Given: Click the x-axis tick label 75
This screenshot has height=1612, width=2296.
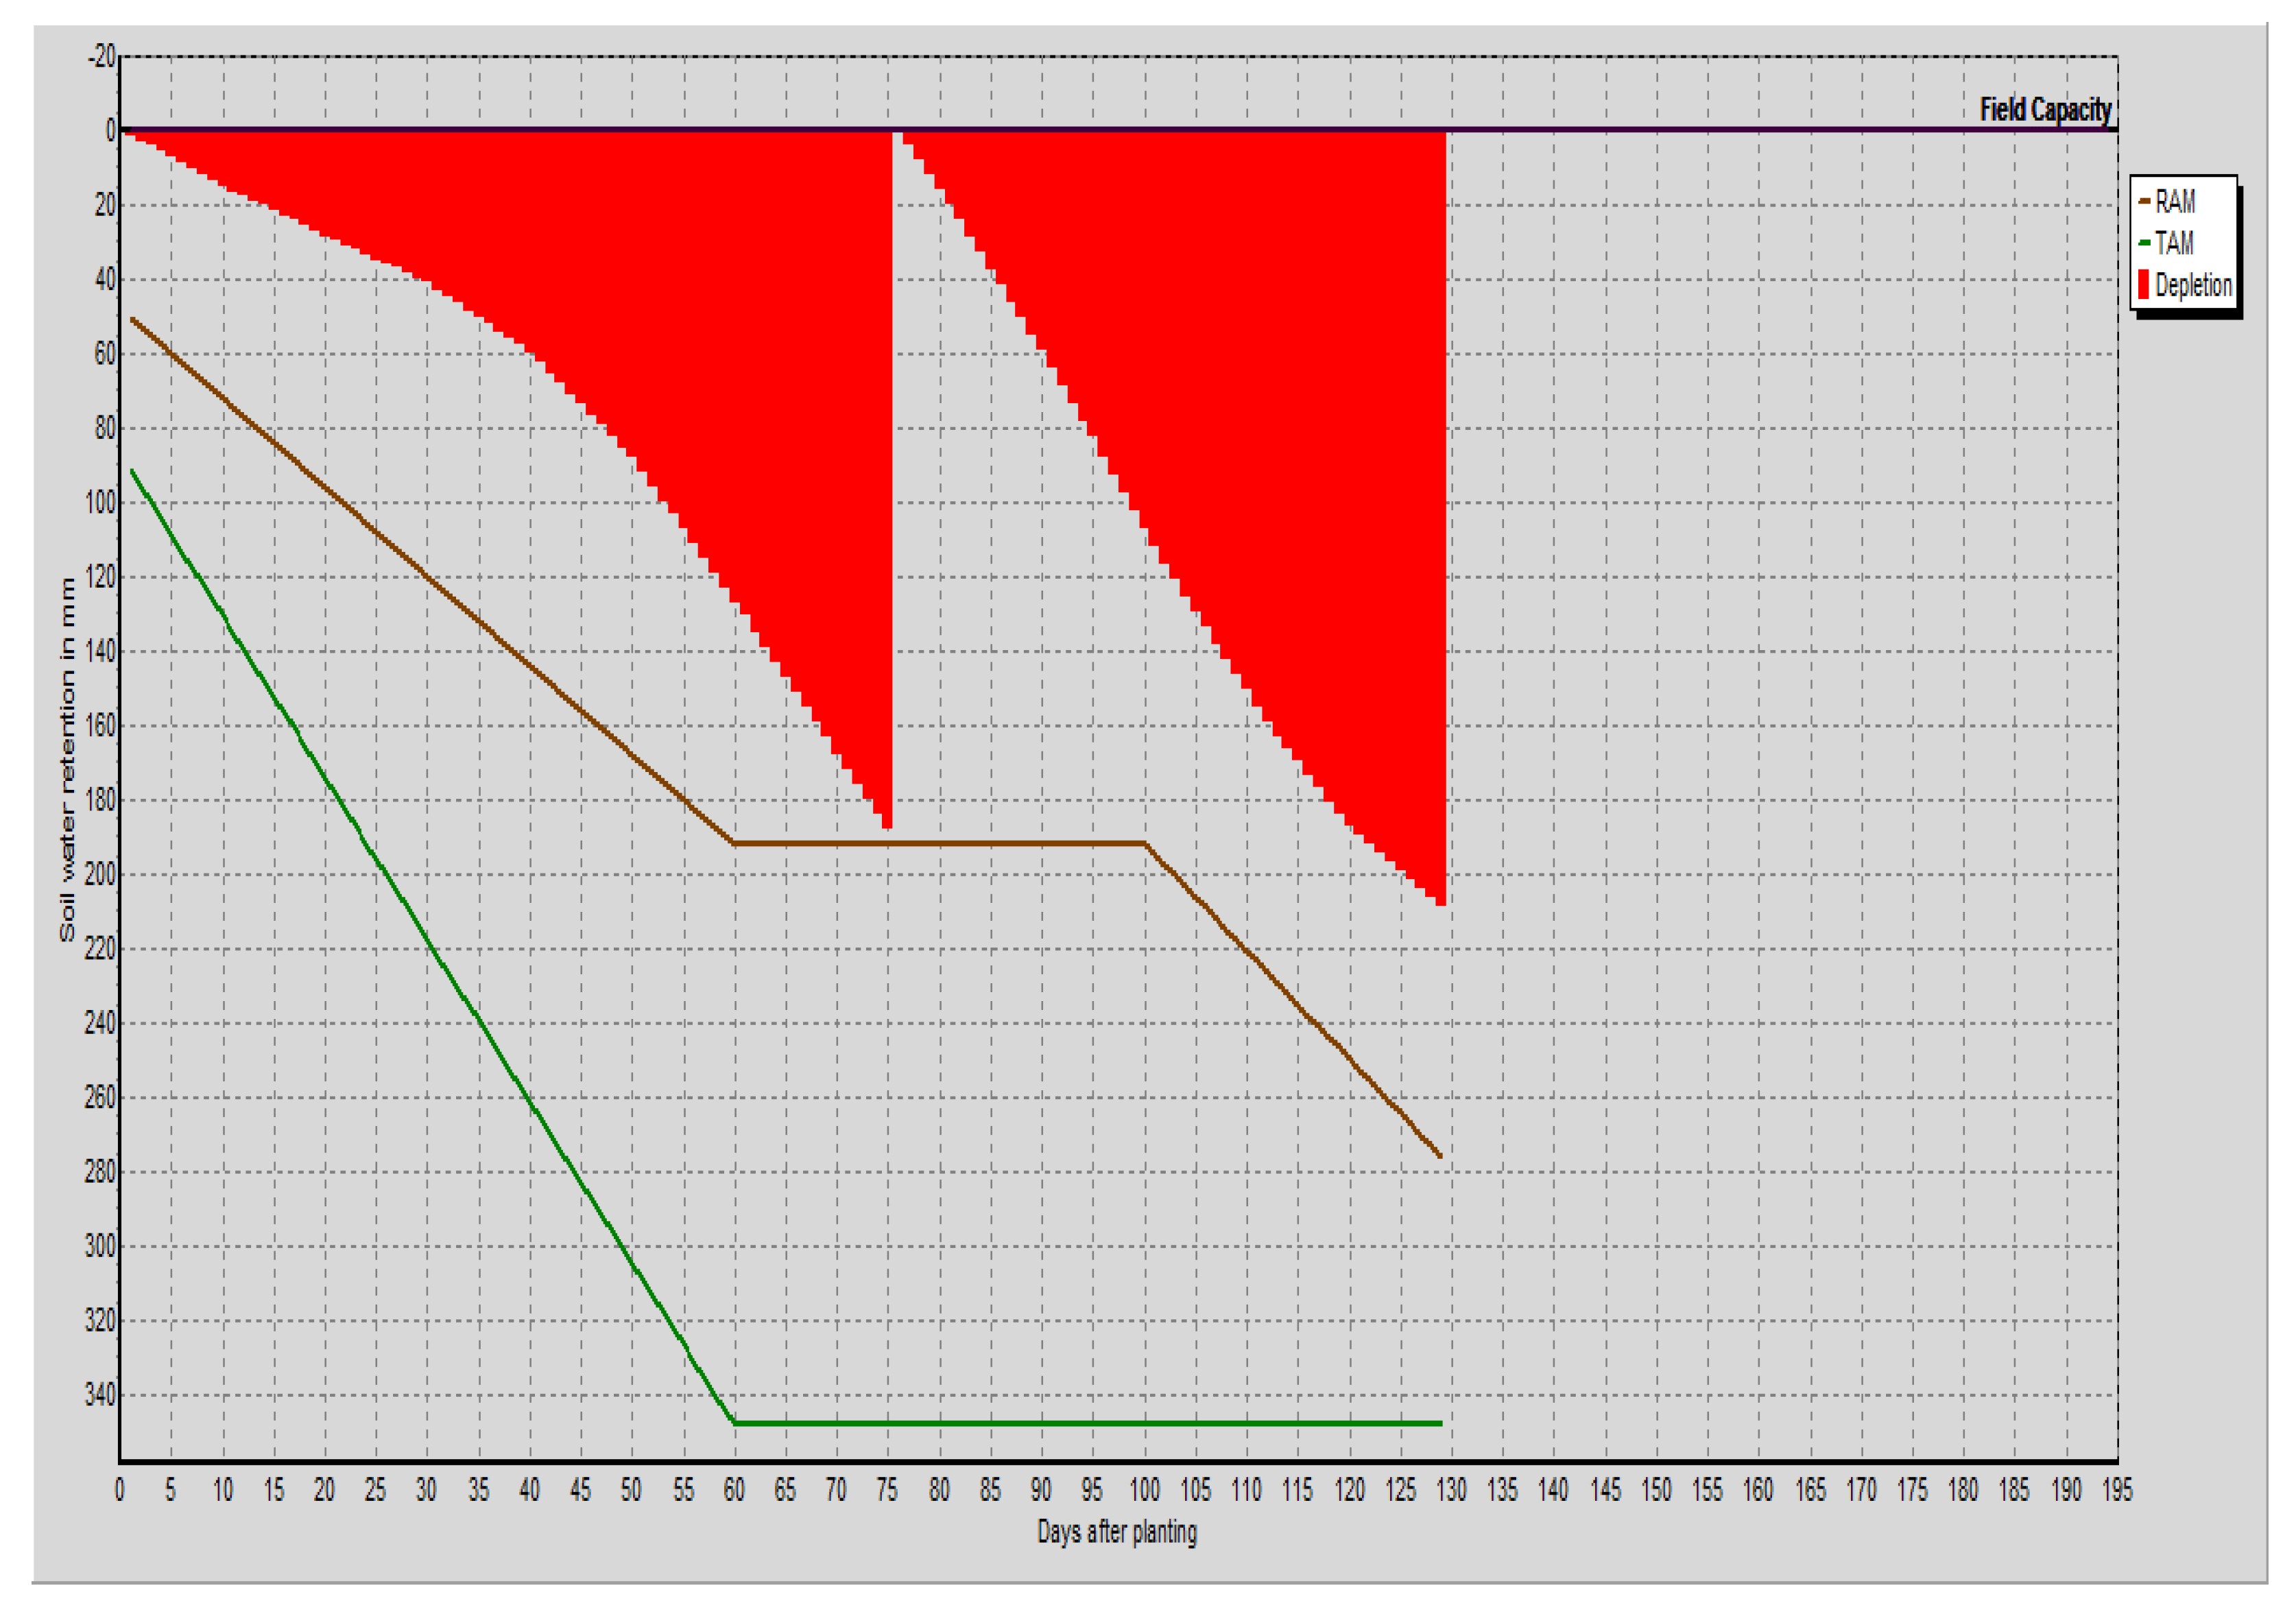Looking at the screenshot, I should [887, 1490].
